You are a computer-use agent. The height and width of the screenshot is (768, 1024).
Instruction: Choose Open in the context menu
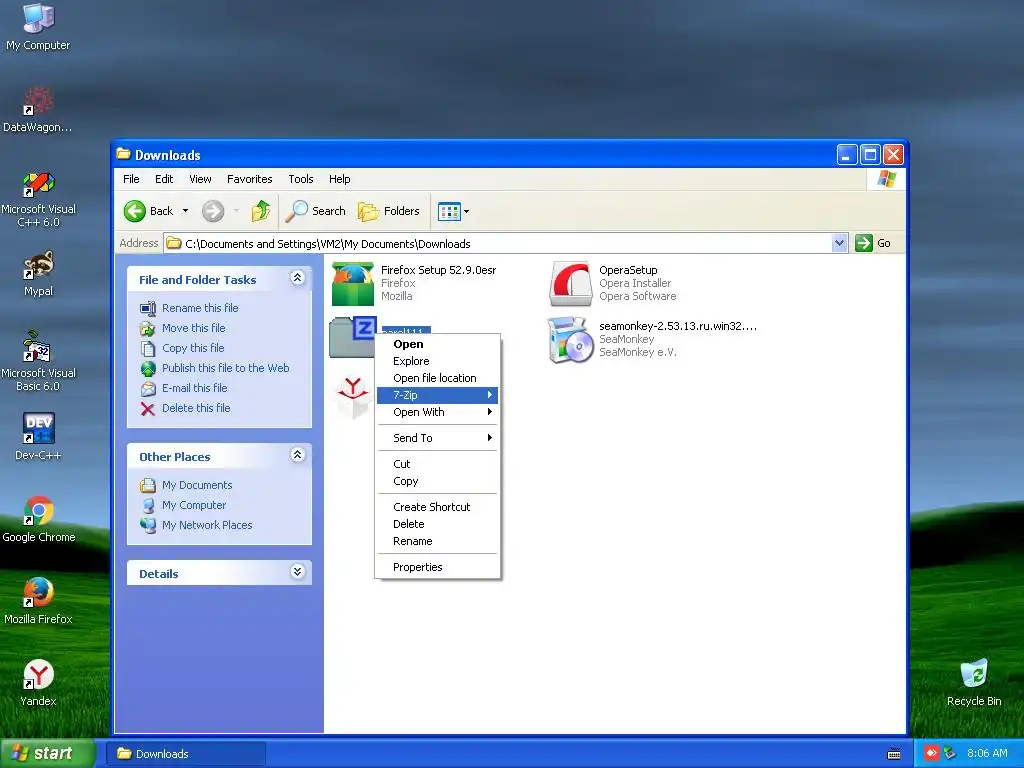tap(437, 344)
